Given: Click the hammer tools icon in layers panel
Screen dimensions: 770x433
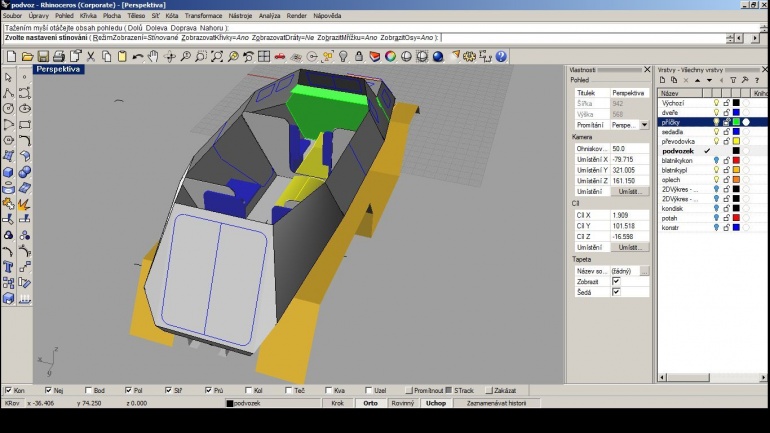Looking at the screenshot, I should (745, 80).
